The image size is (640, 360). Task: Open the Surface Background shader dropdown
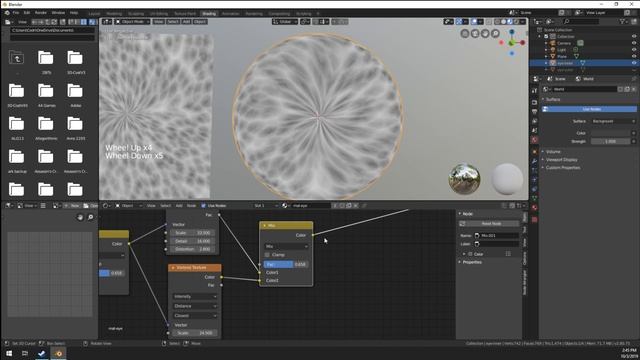click(613, 121)
